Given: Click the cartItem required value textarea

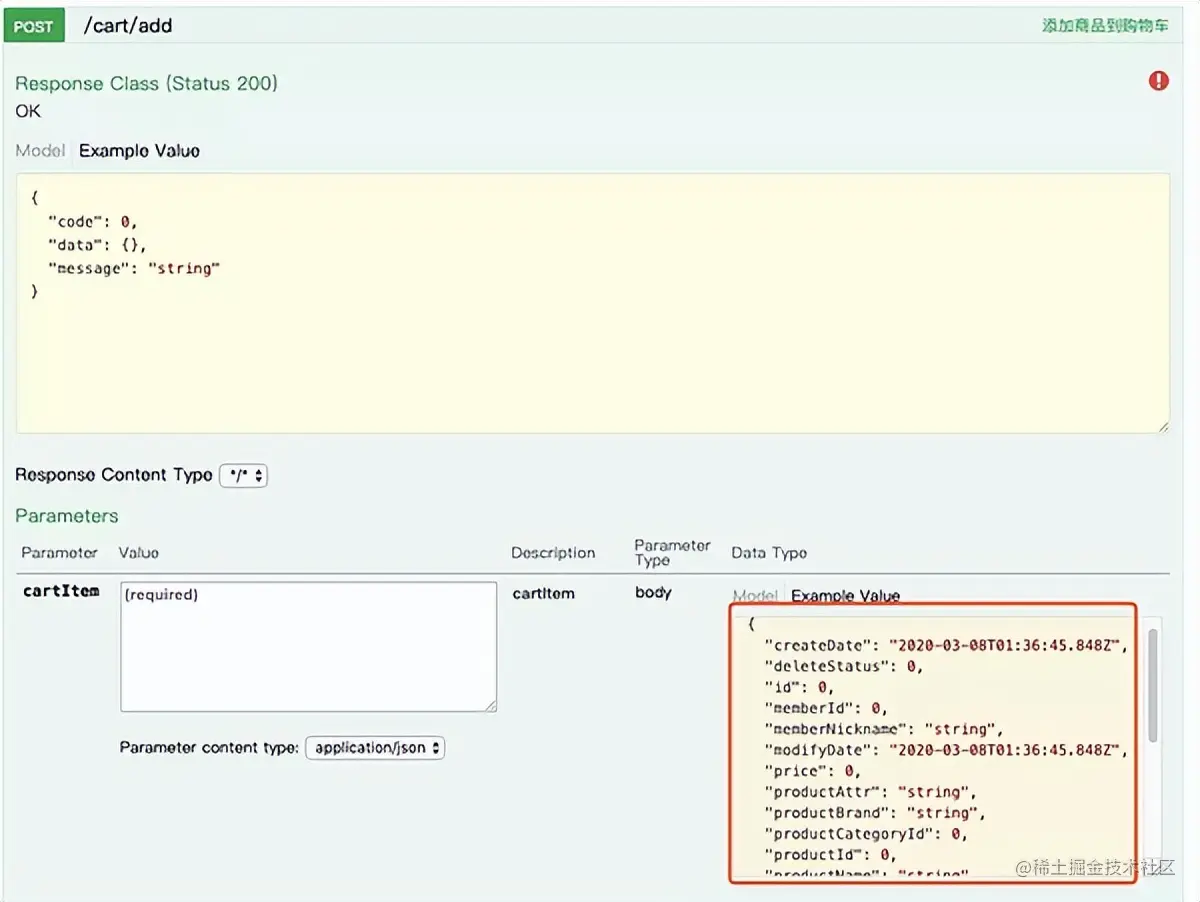Looking at the screenshot, I should tap(308, 647).
